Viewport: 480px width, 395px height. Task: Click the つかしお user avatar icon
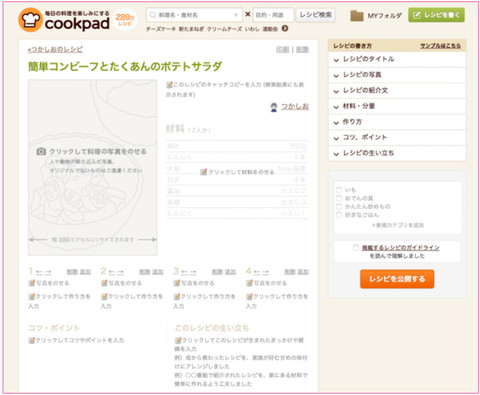pos(274,107)
